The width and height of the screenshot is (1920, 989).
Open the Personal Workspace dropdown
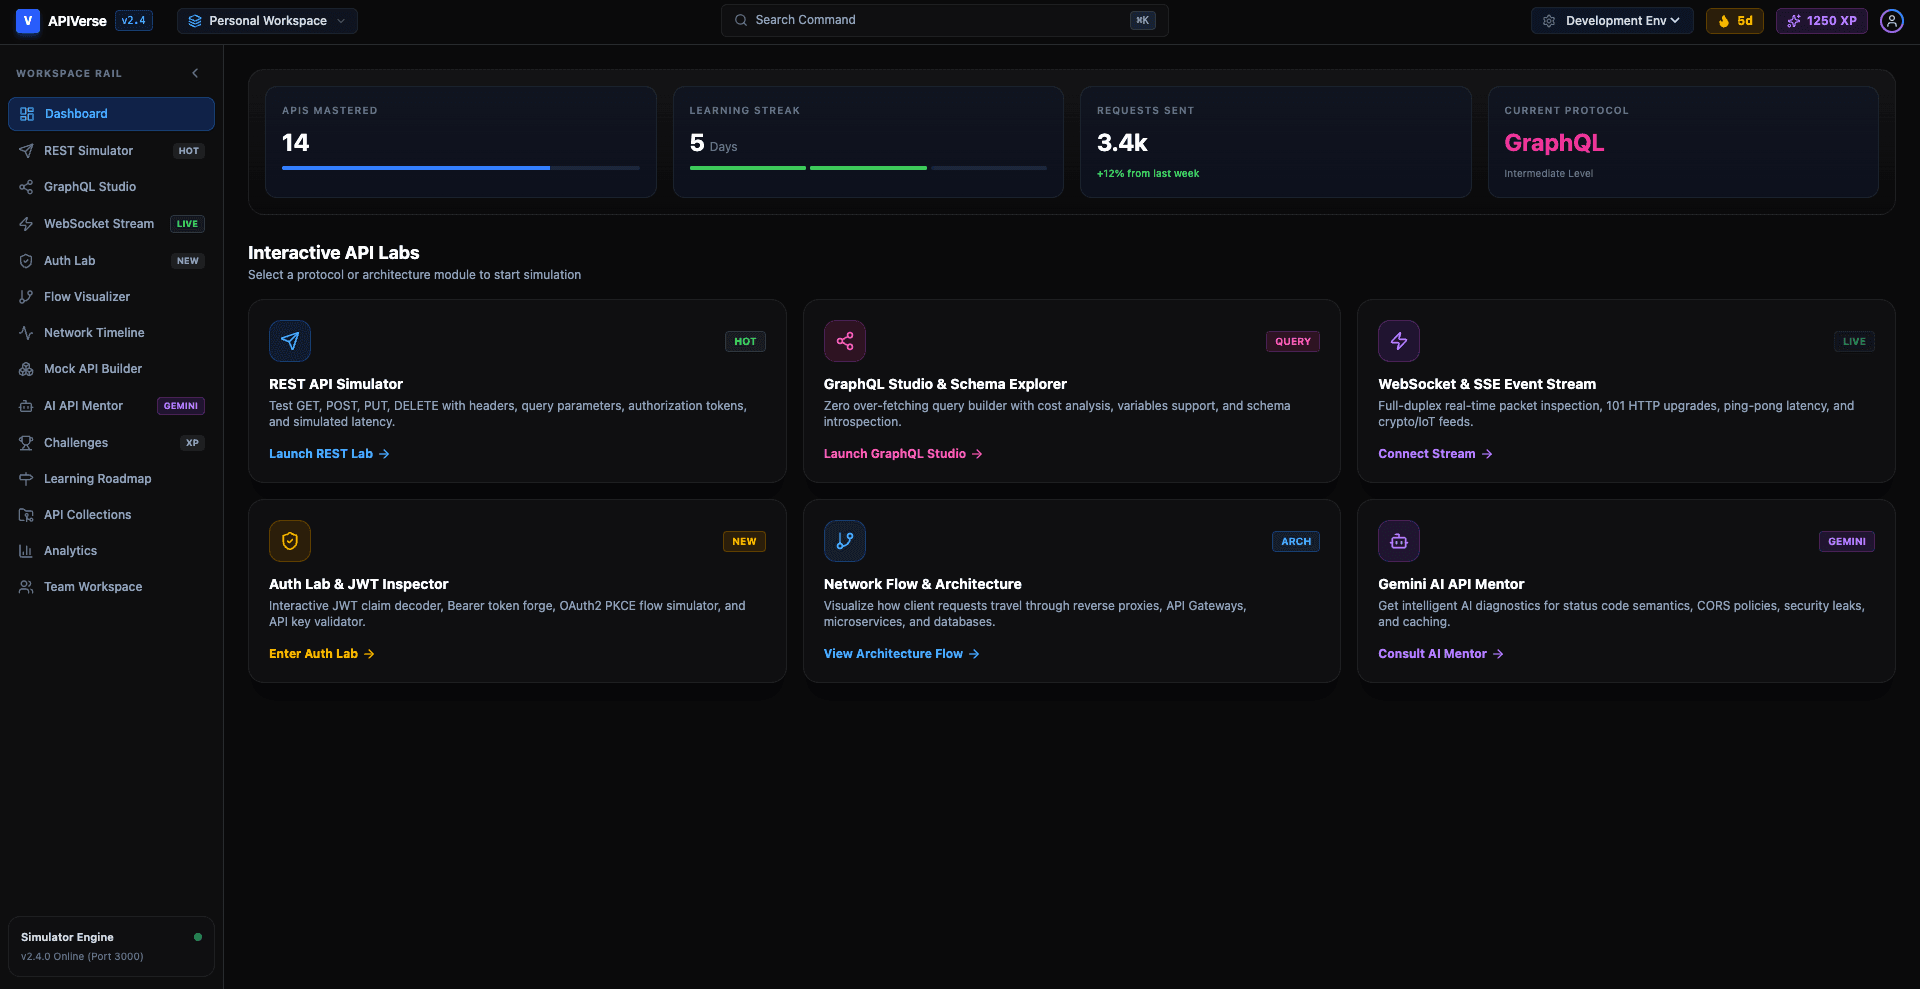pos(267,21)
